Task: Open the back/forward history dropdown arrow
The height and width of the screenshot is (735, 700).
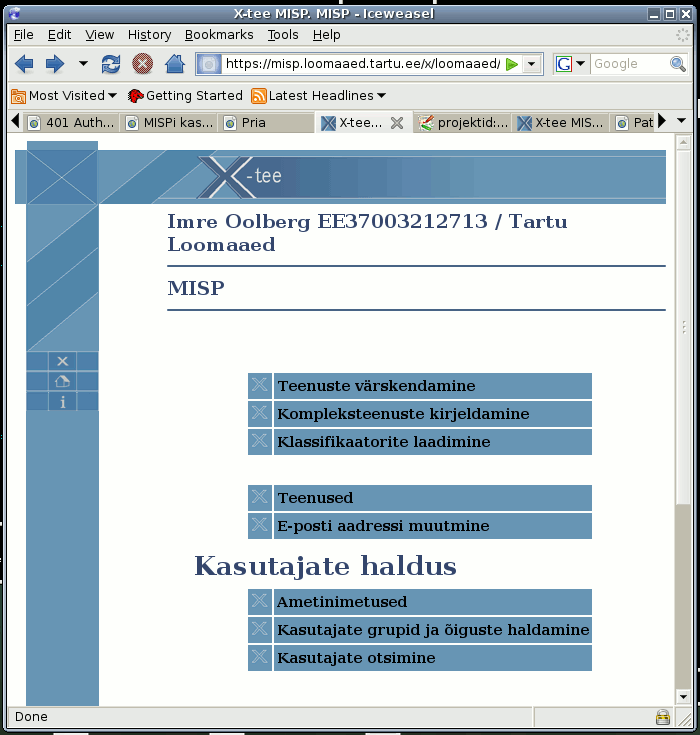Action: pyautogui.click(x=83, y=63)
